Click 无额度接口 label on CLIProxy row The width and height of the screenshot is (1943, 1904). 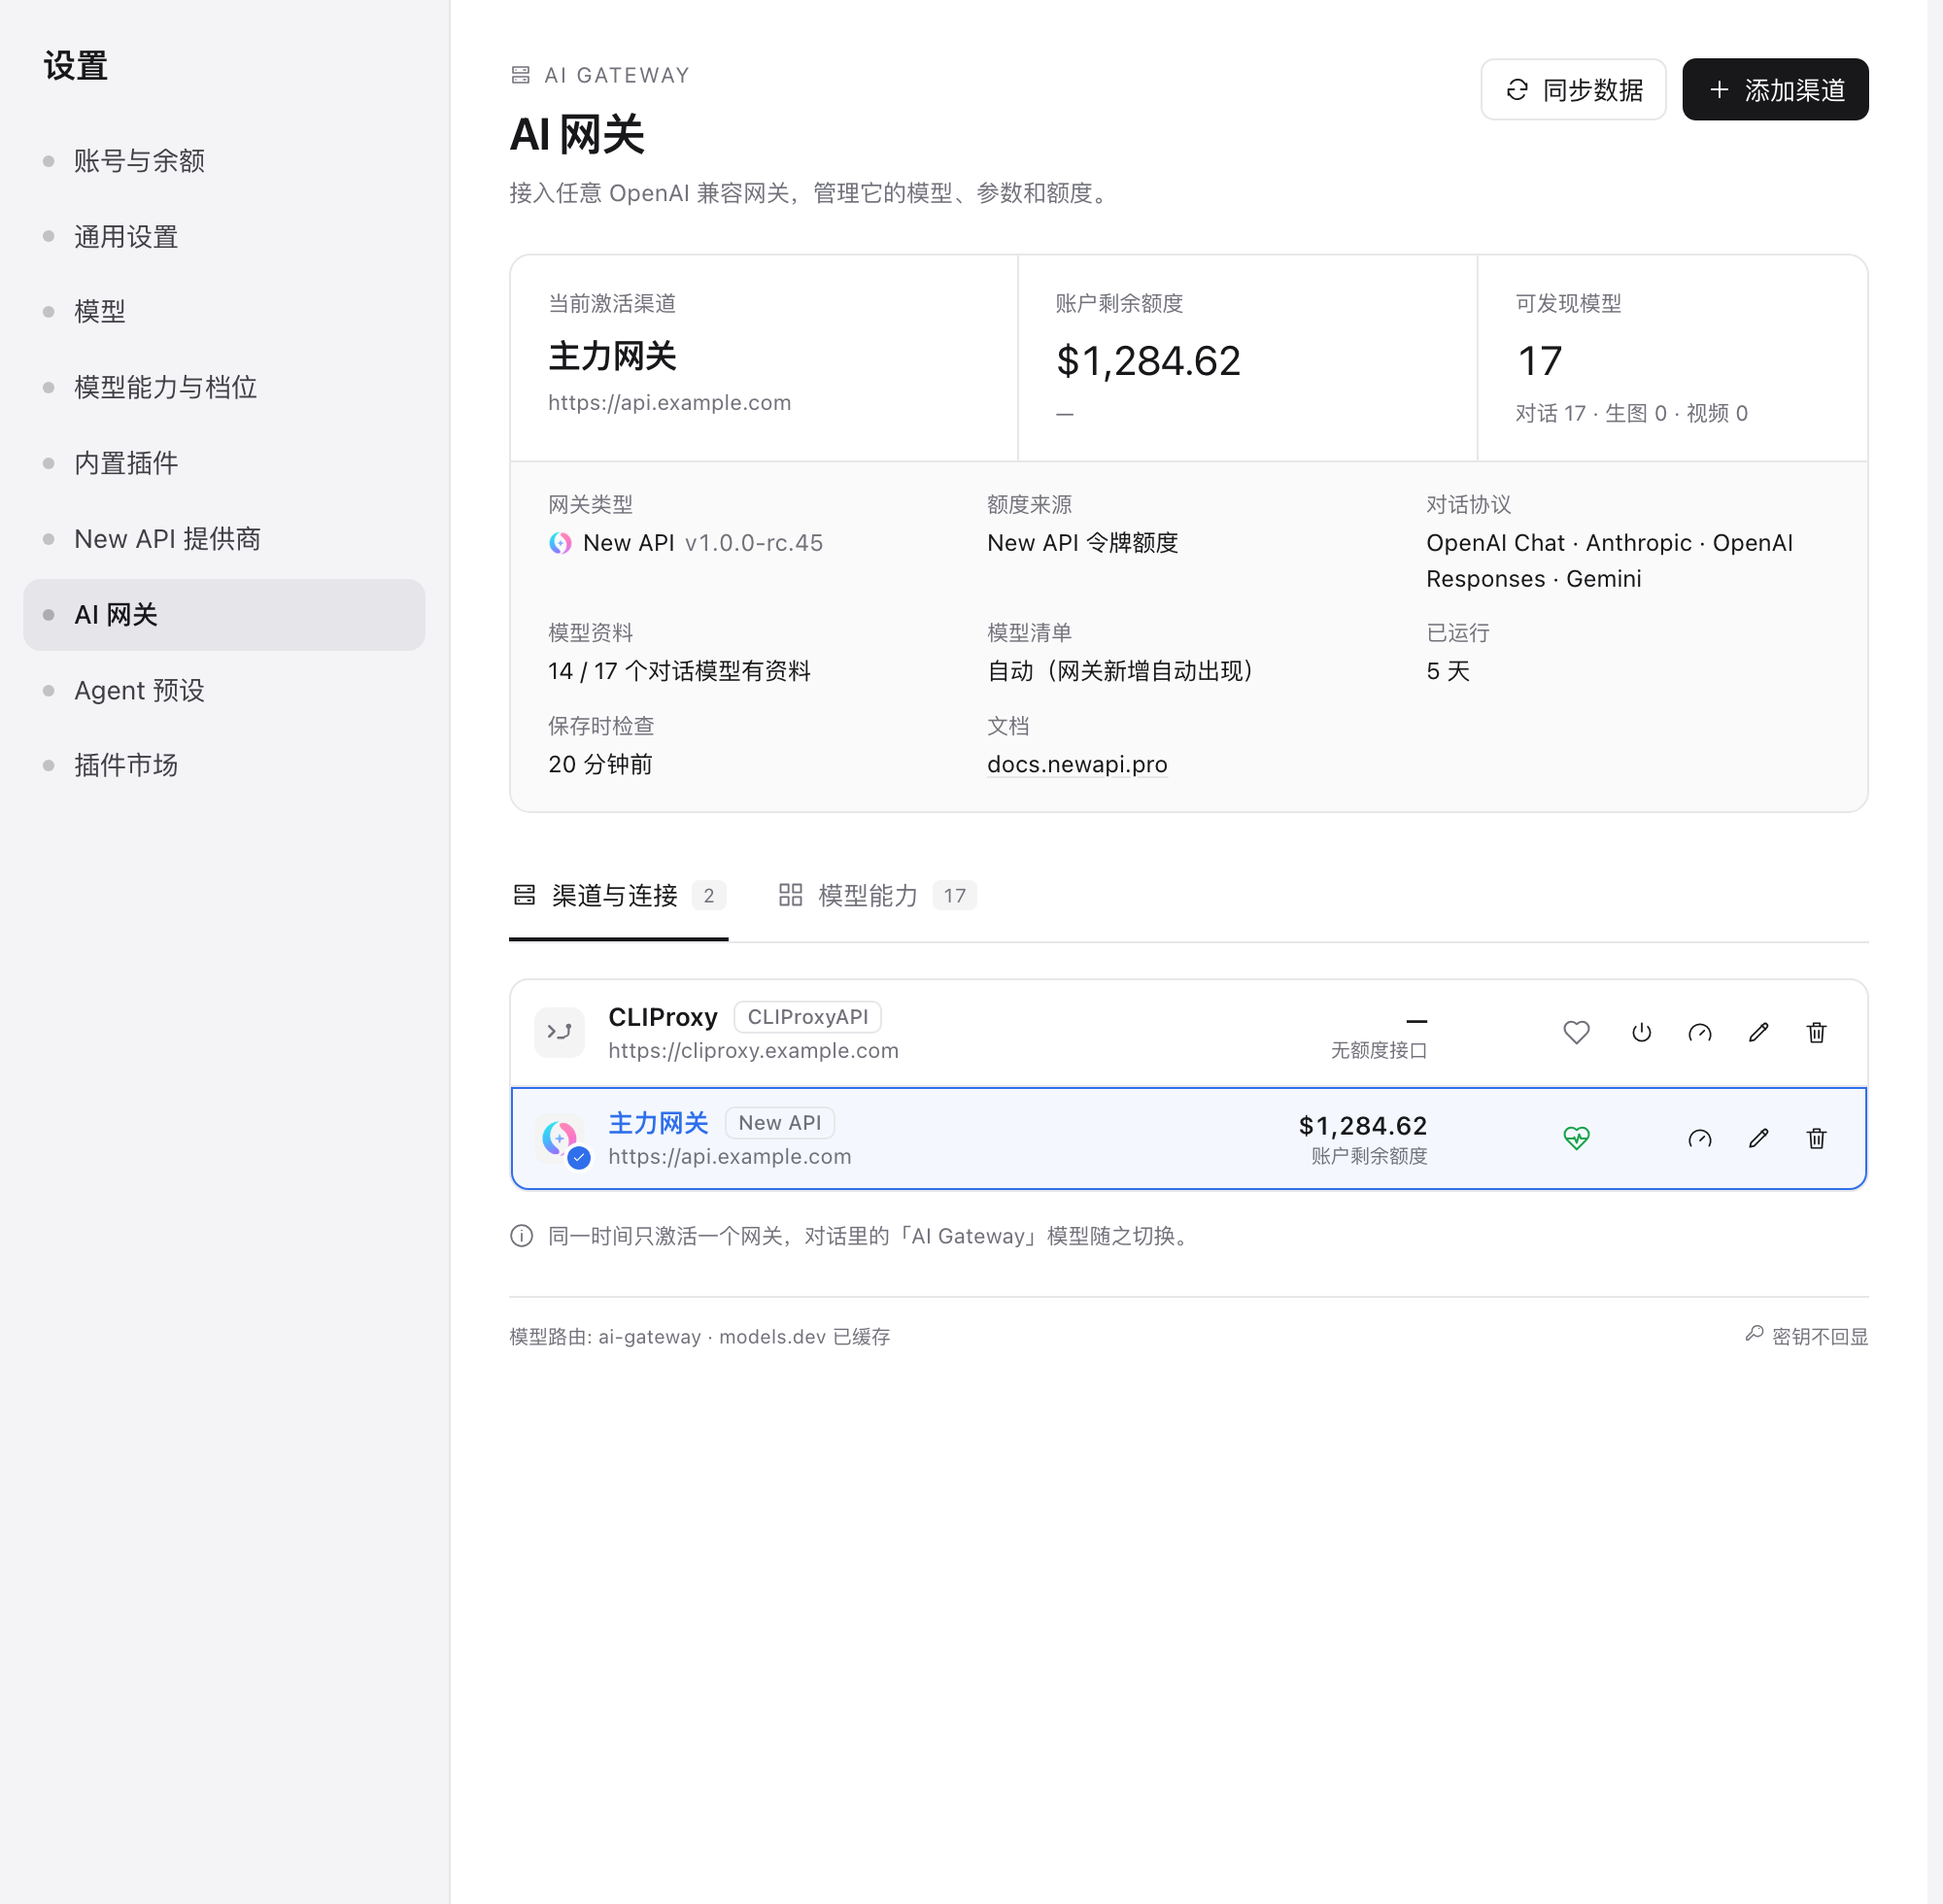click(x=1378, y=1050)
